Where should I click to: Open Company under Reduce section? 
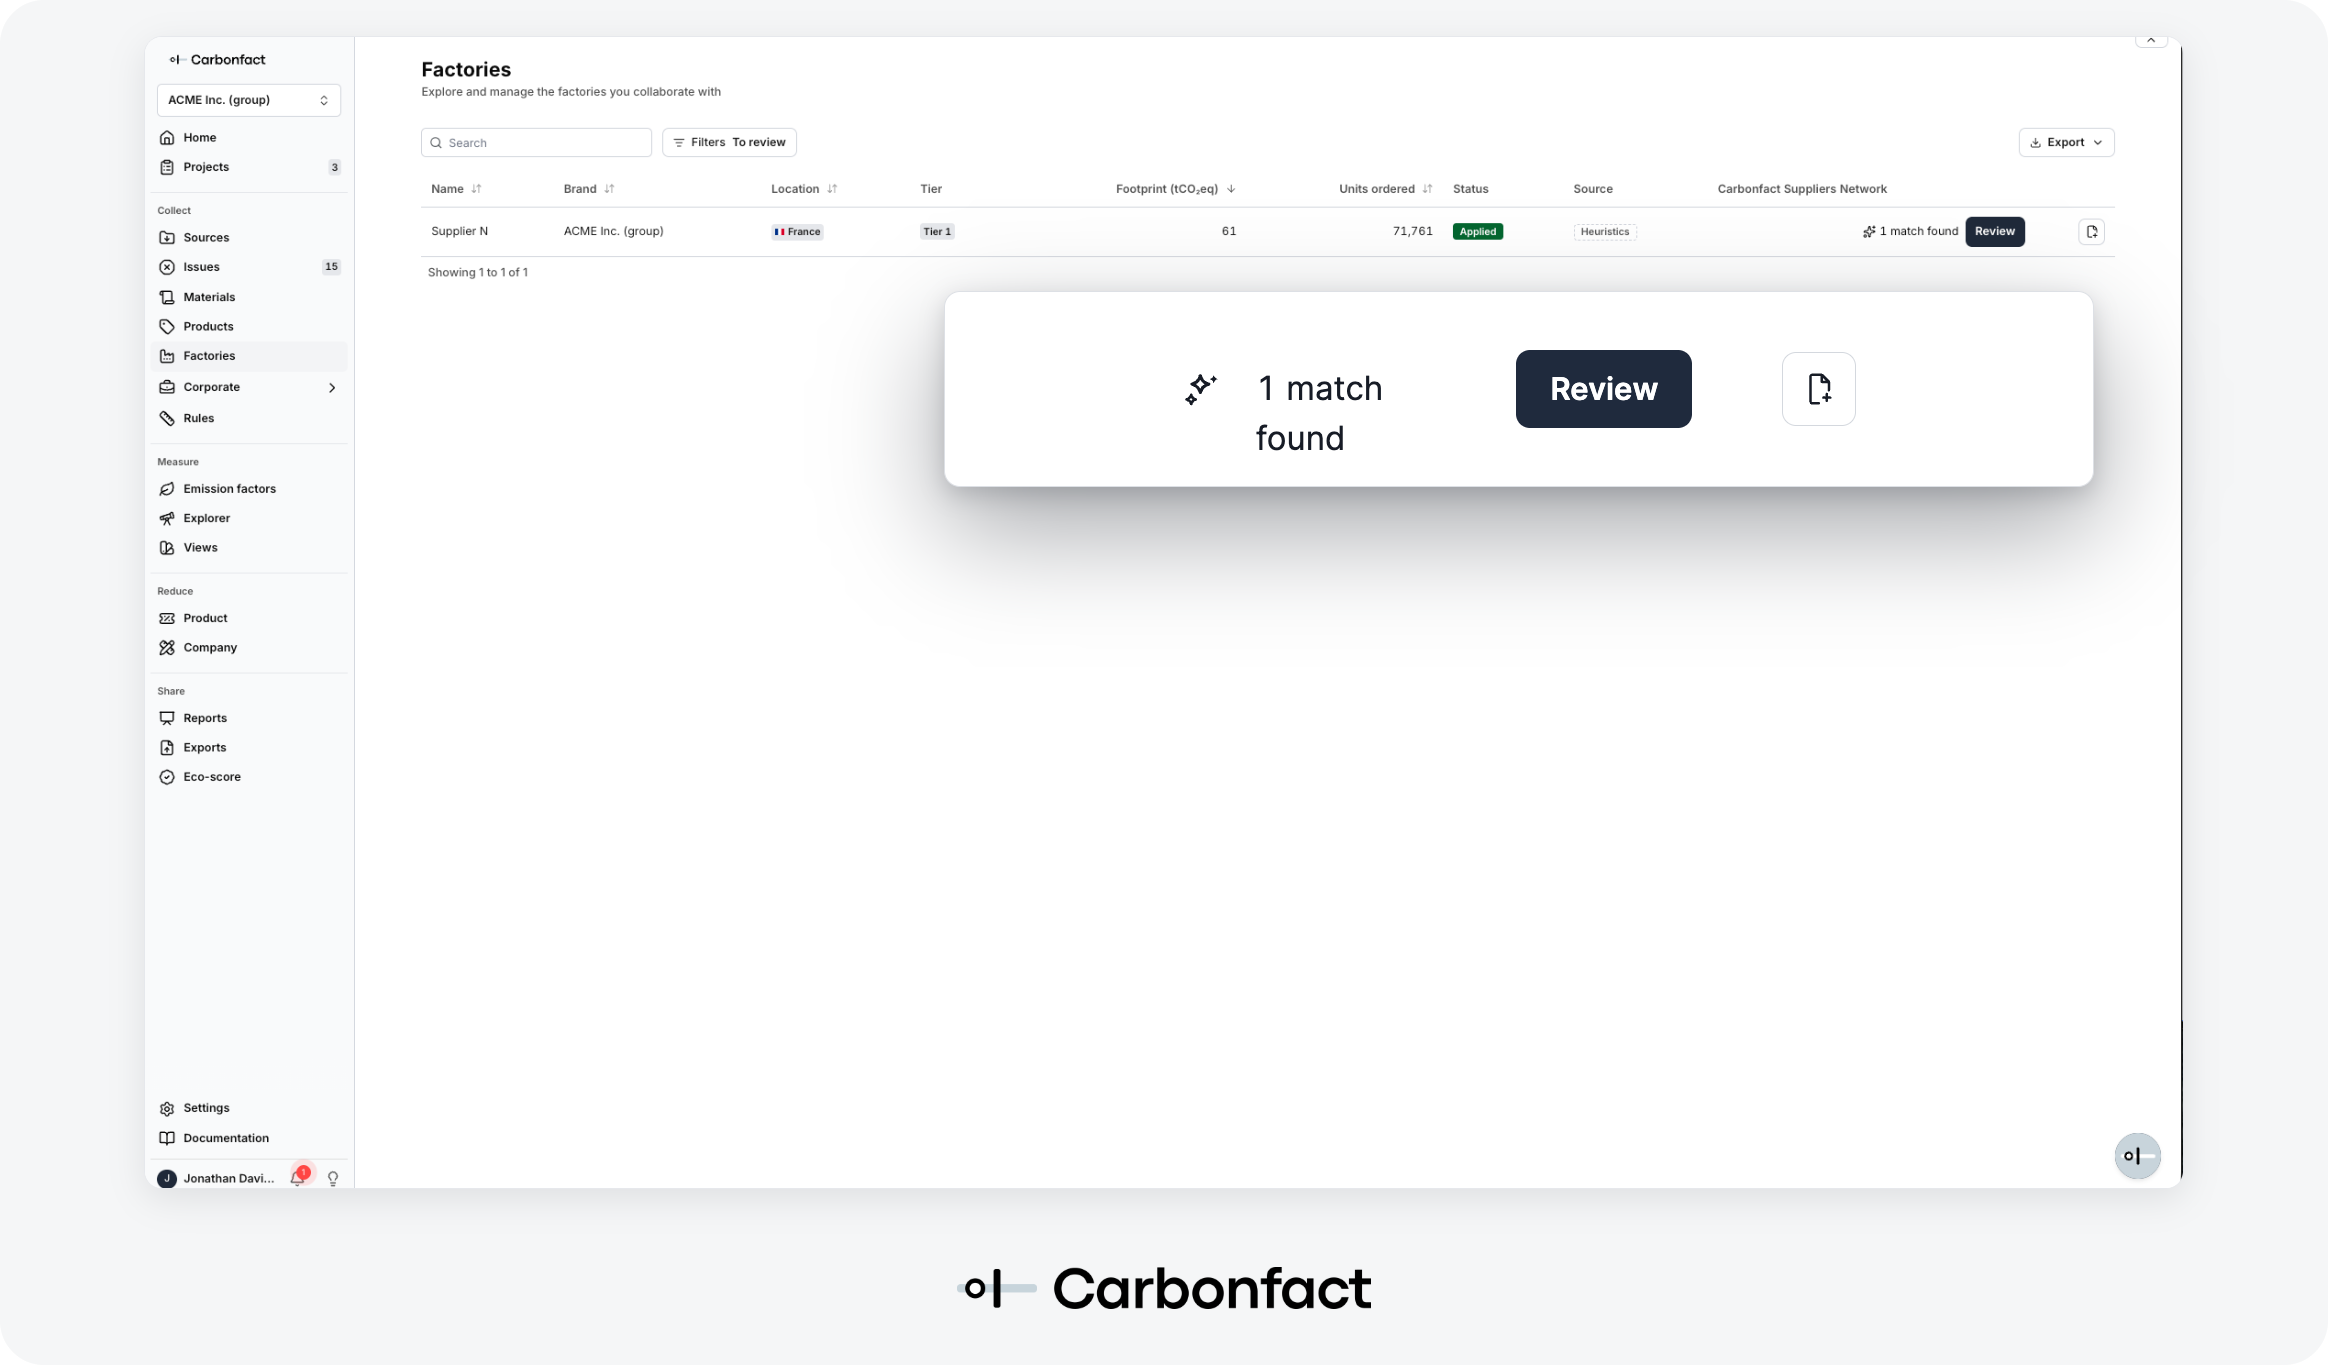249,648
